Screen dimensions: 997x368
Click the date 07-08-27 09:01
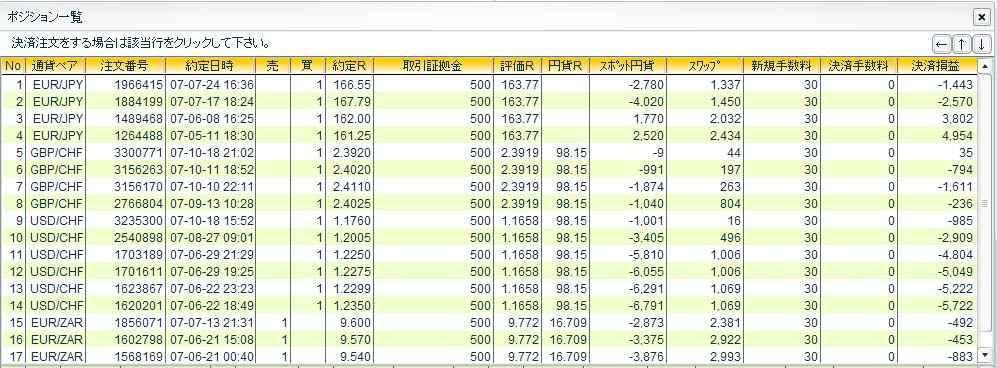click(x=212, y=238)
